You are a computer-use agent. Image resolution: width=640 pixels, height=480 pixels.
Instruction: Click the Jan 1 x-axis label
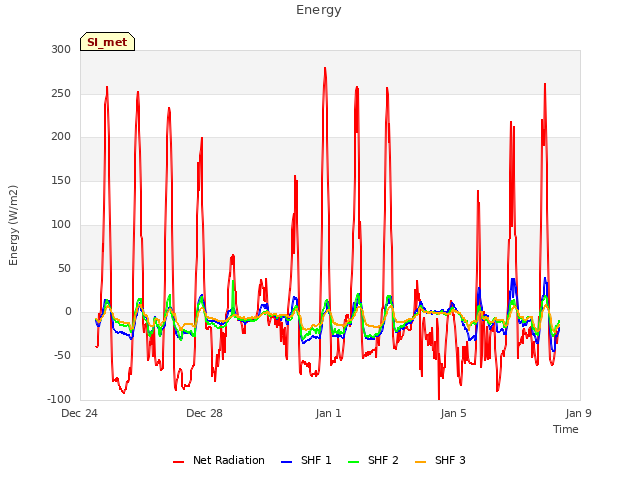pos(329,413)
